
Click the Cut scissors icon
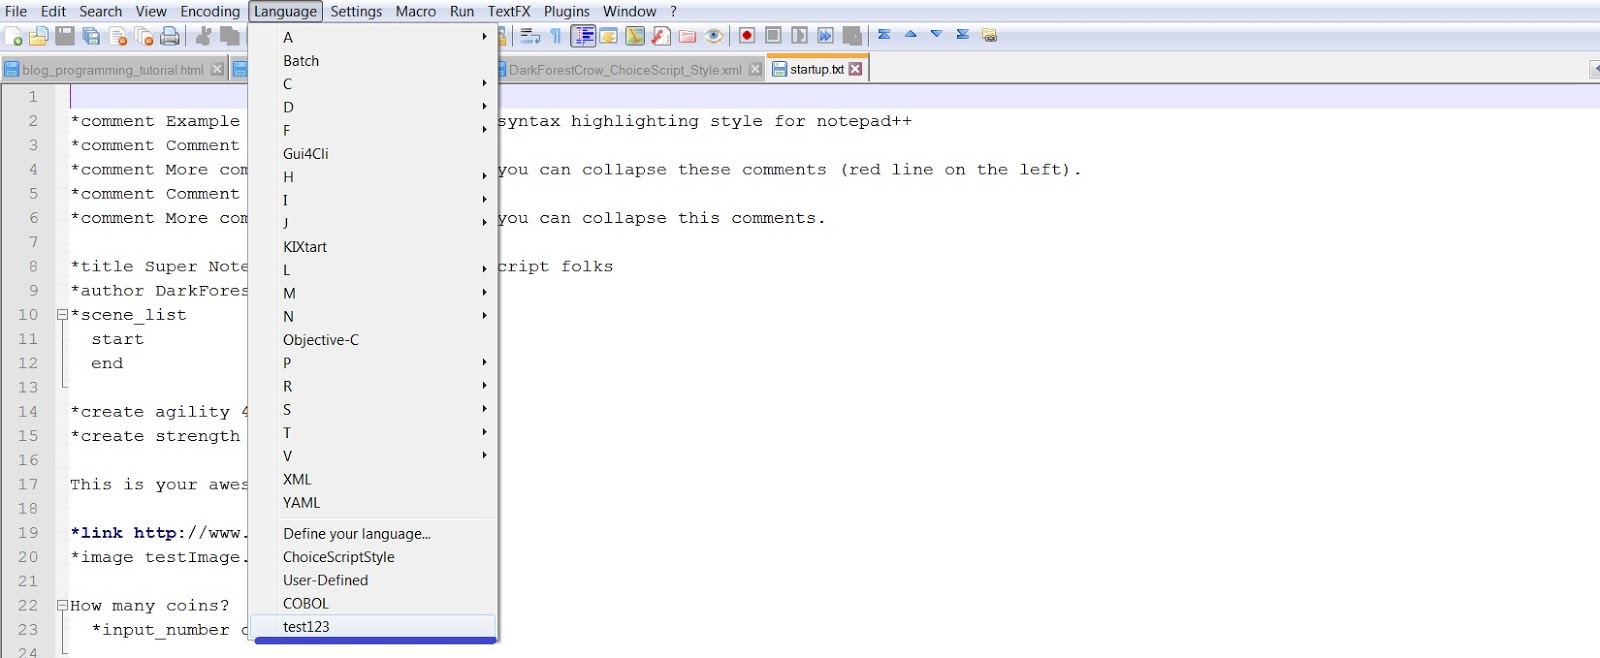pyautogui.click(x=203, y=36)
